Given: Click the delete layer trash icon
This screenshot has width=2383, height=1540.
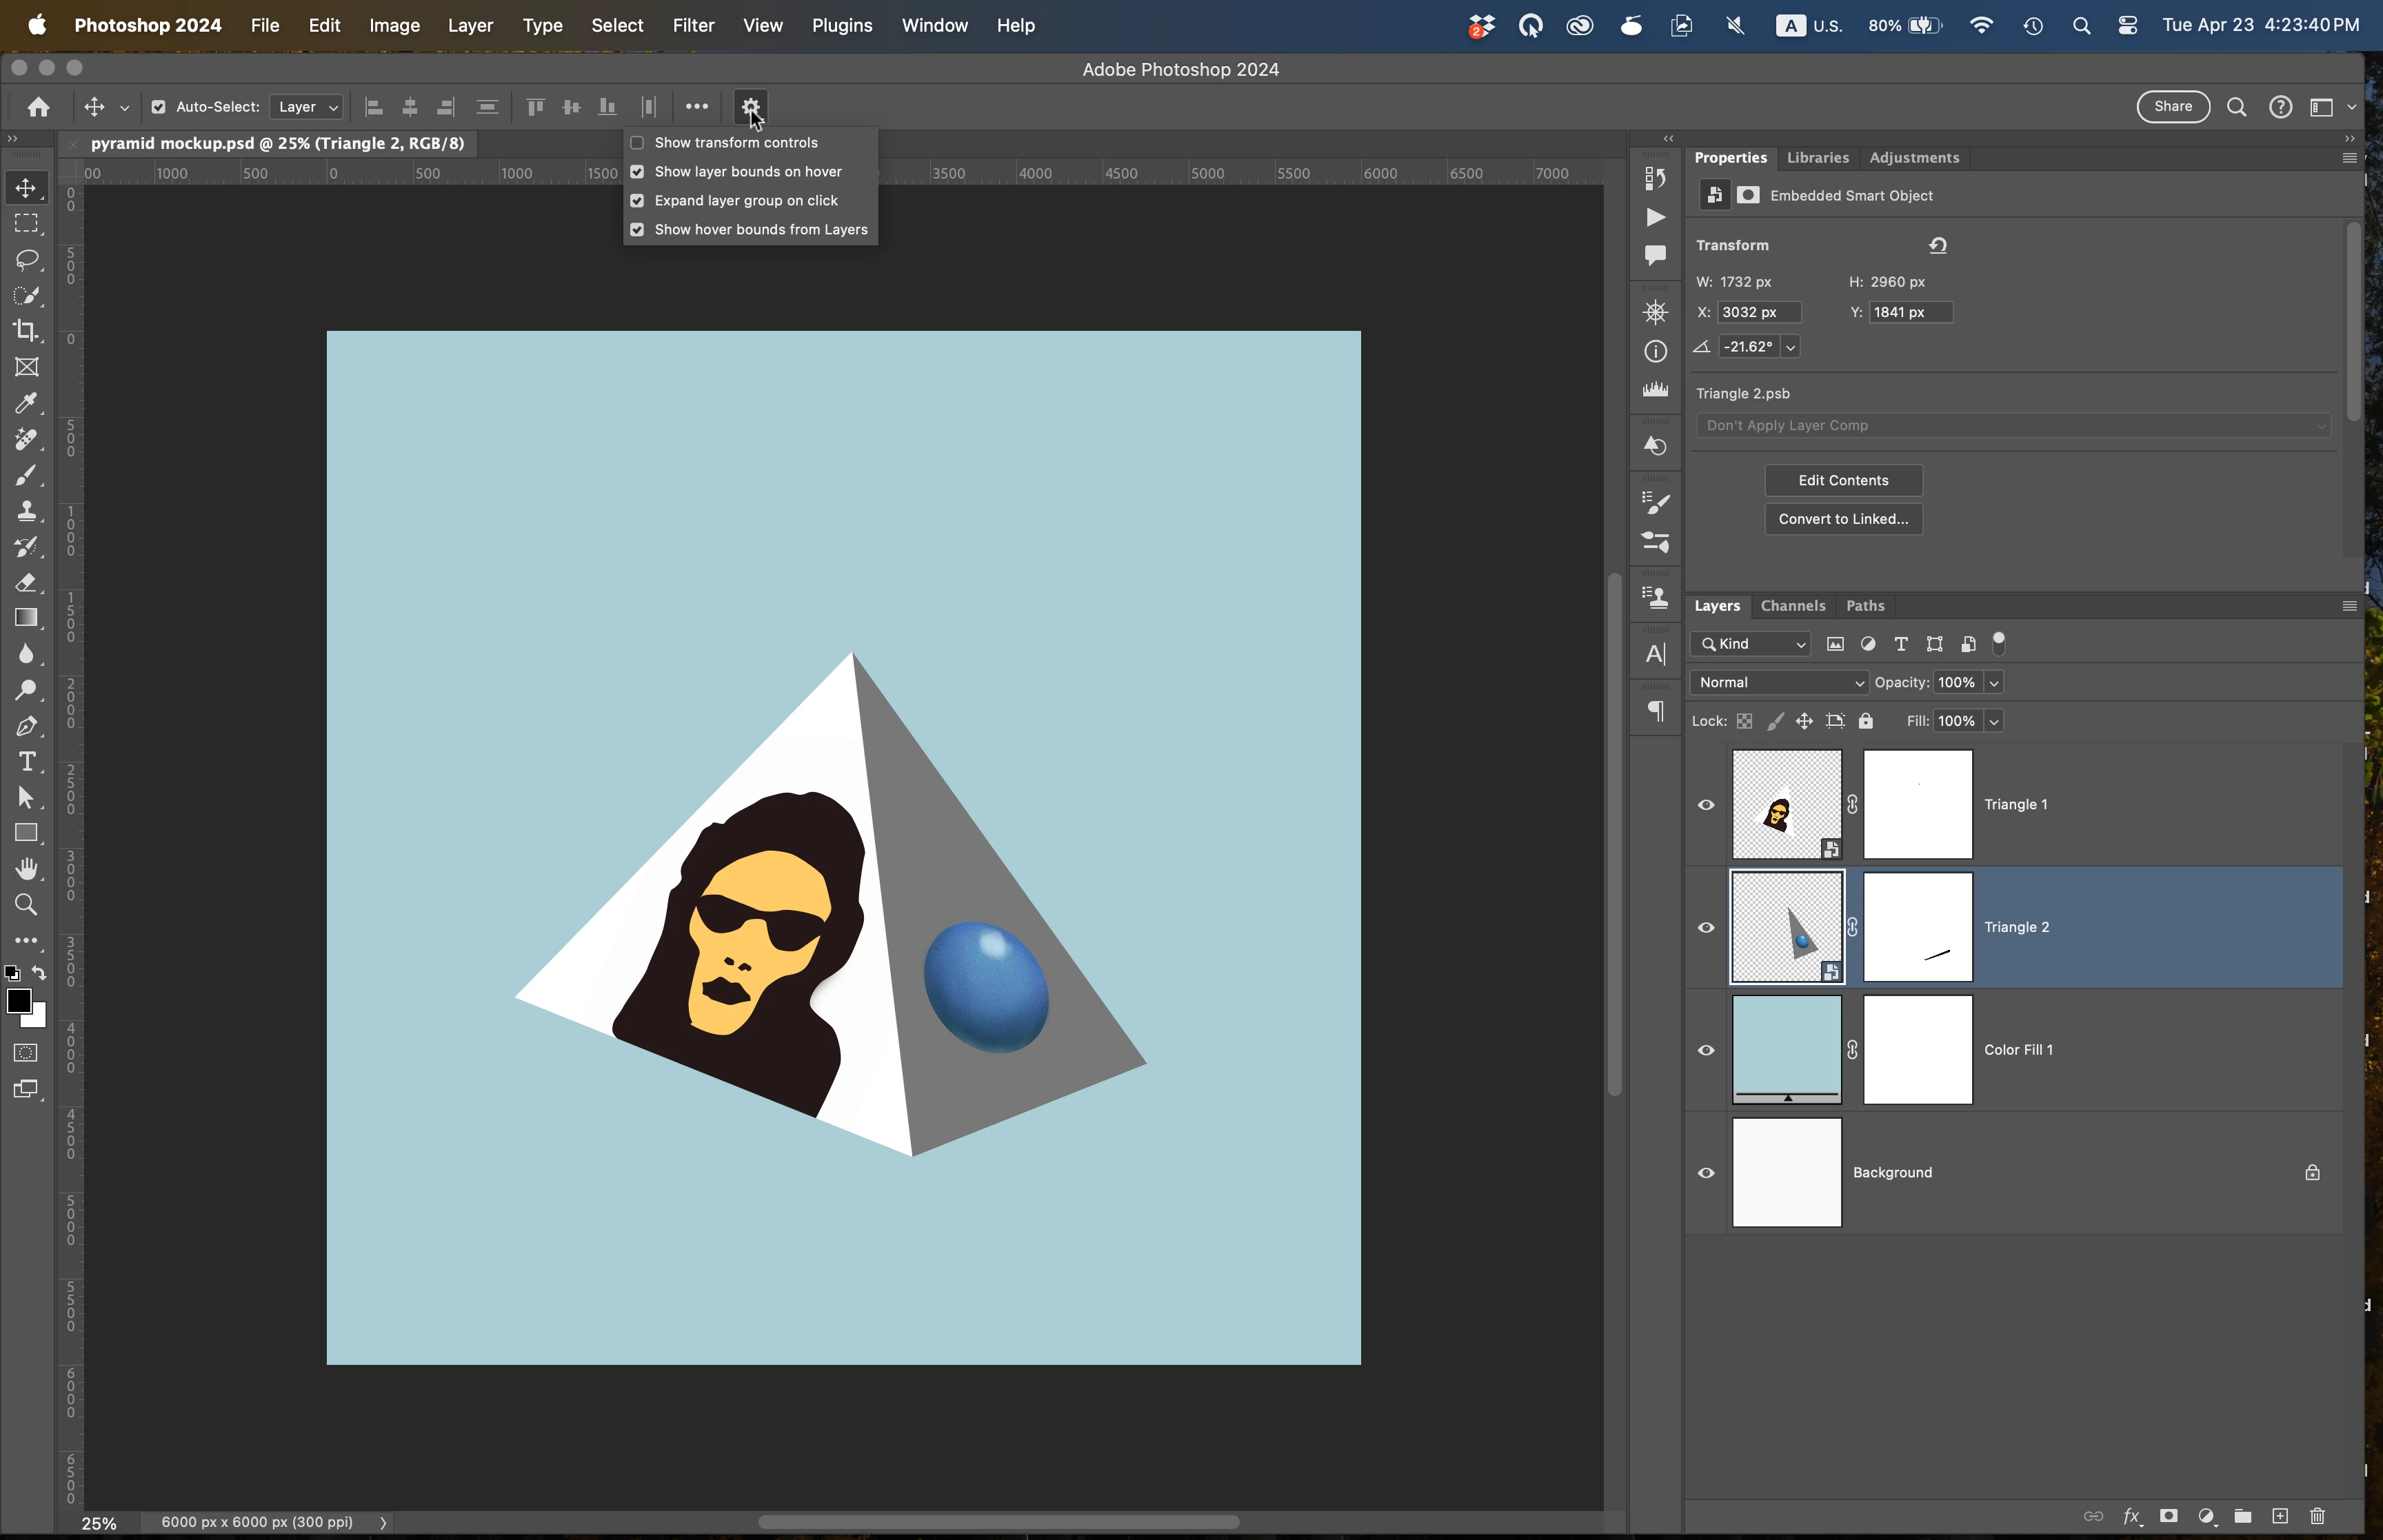Looking at the screenshot, I should point(2317,1516).
